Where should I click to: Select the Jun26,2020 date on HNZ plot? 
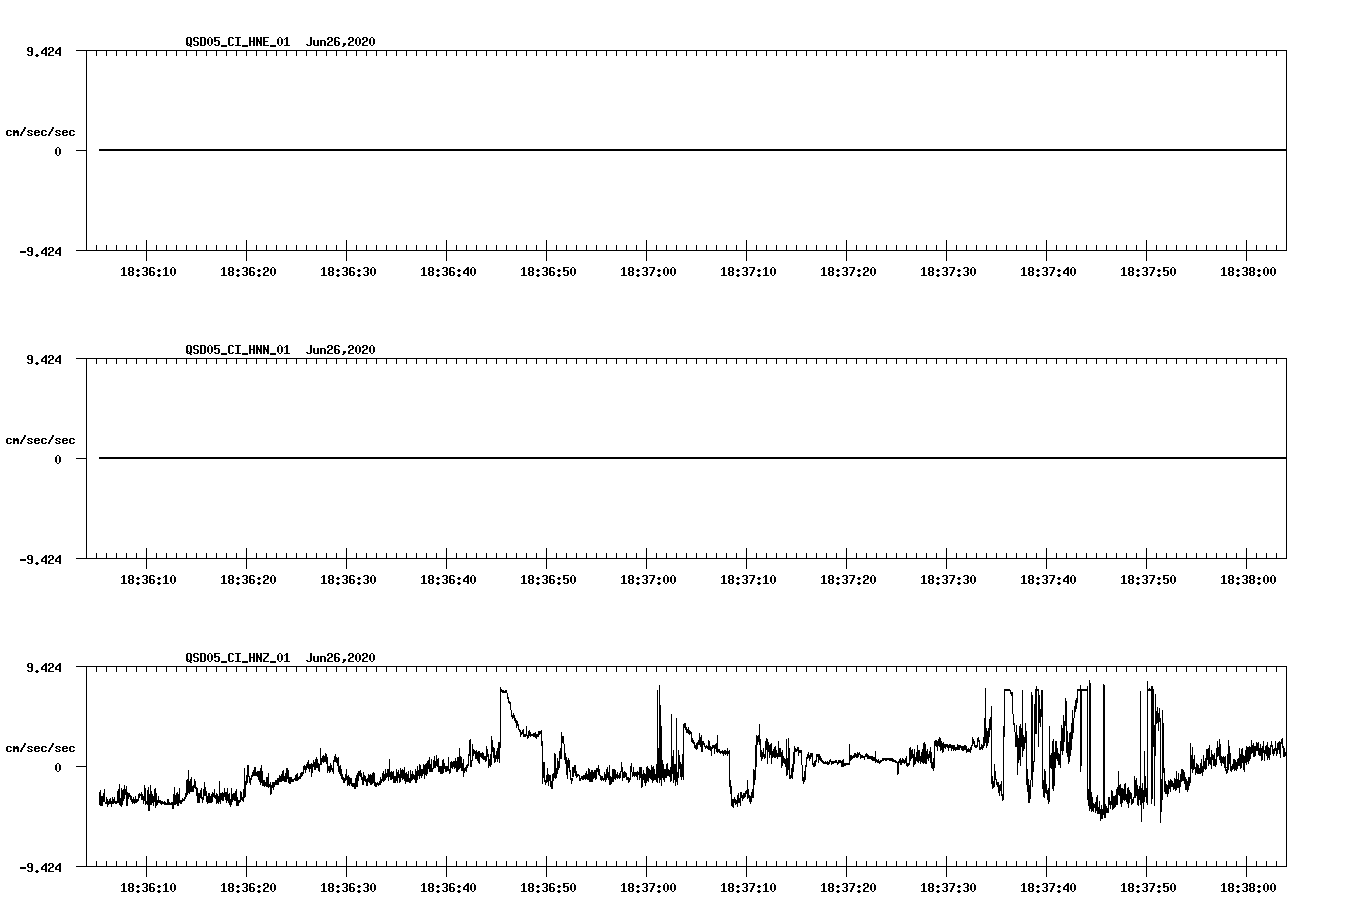[341, 658]
